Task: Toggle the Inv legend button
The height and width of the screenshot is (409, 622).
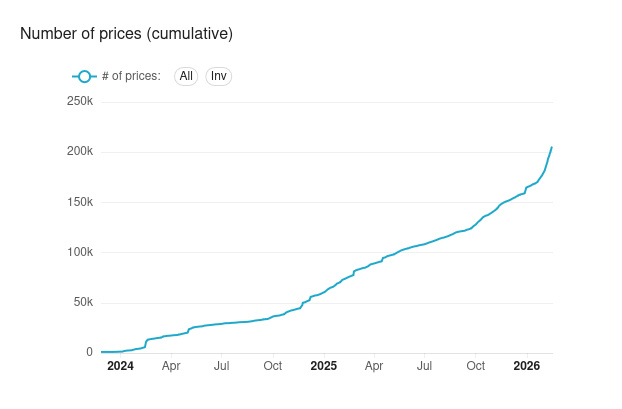Action: pos(219,76)
